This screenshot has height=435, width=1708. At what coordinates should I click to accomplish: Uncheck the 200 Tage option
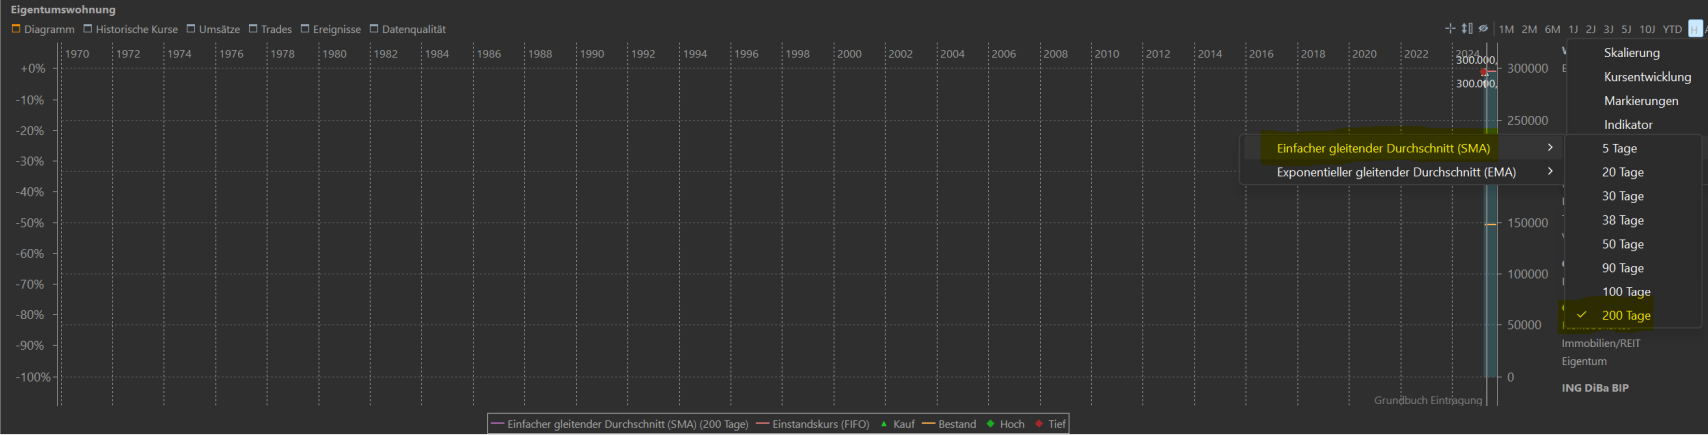[1625, 316]
